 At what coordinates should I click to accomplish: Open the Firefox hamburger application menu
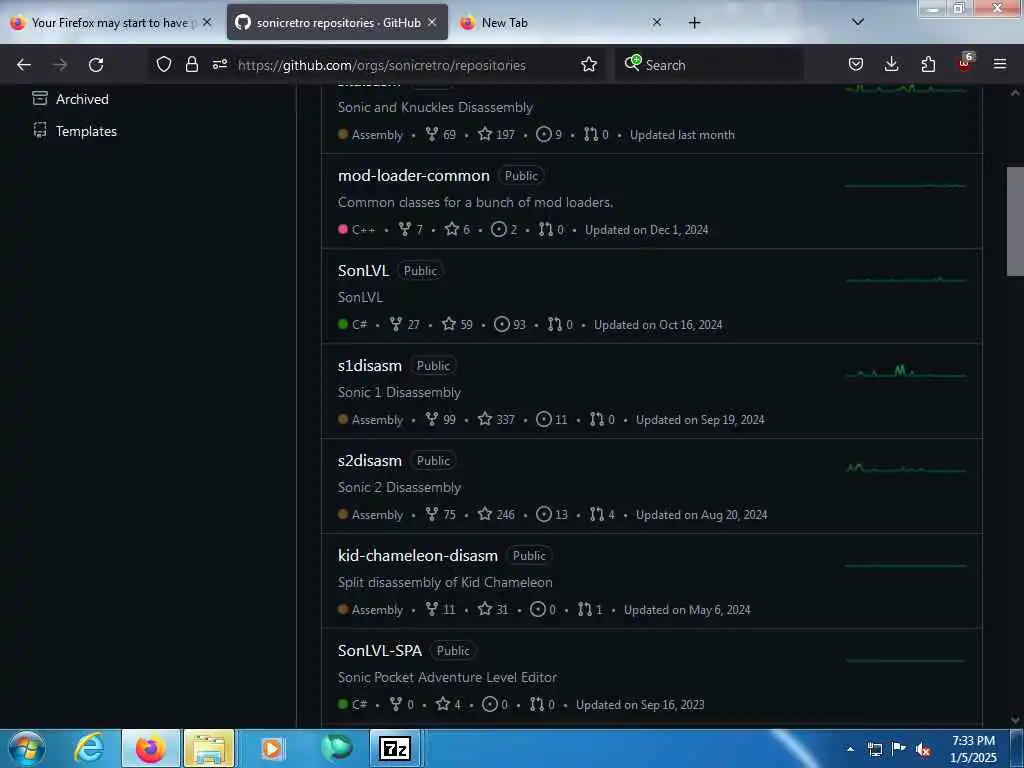click(1000, 64)
